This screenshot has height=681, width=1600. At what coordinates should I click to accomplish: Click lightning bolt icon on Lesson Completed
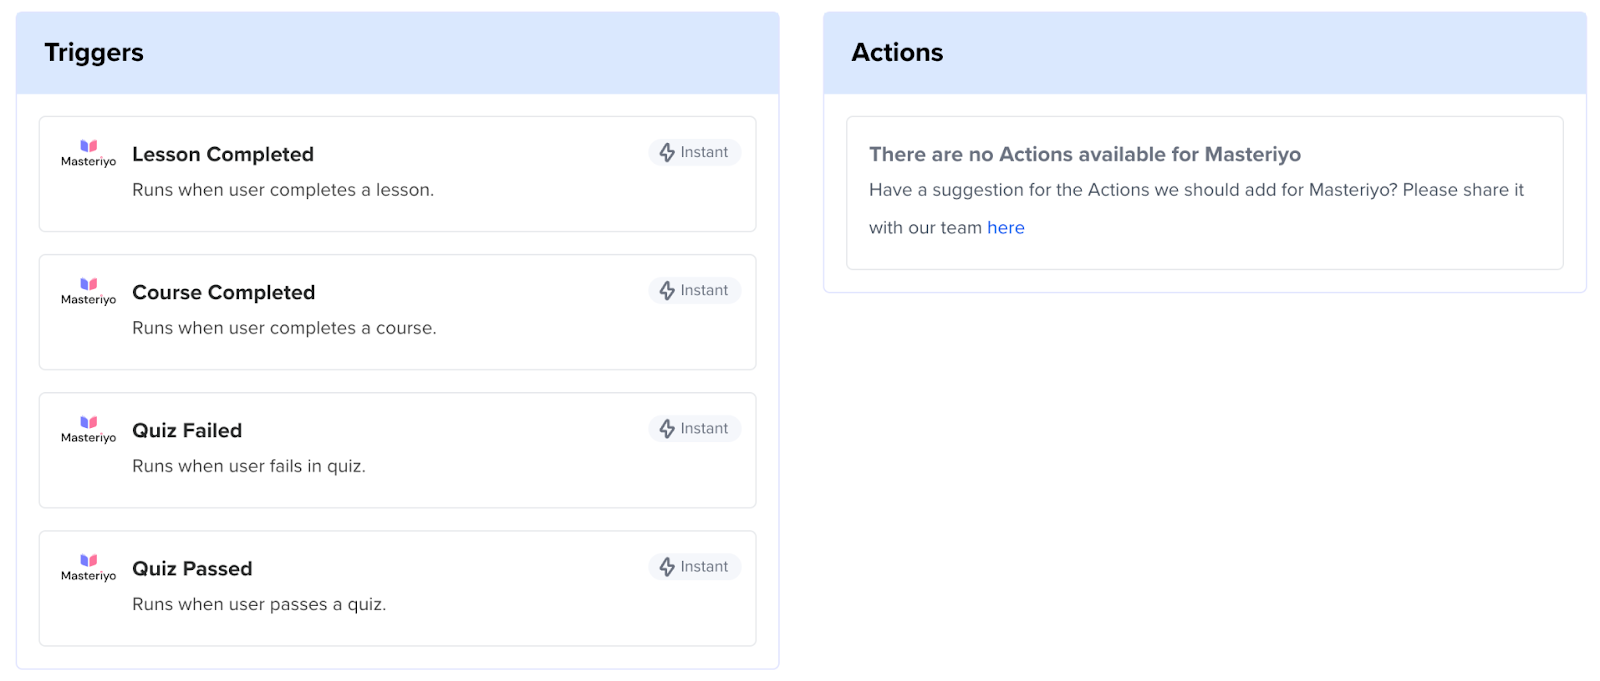[x=667, y=152]
